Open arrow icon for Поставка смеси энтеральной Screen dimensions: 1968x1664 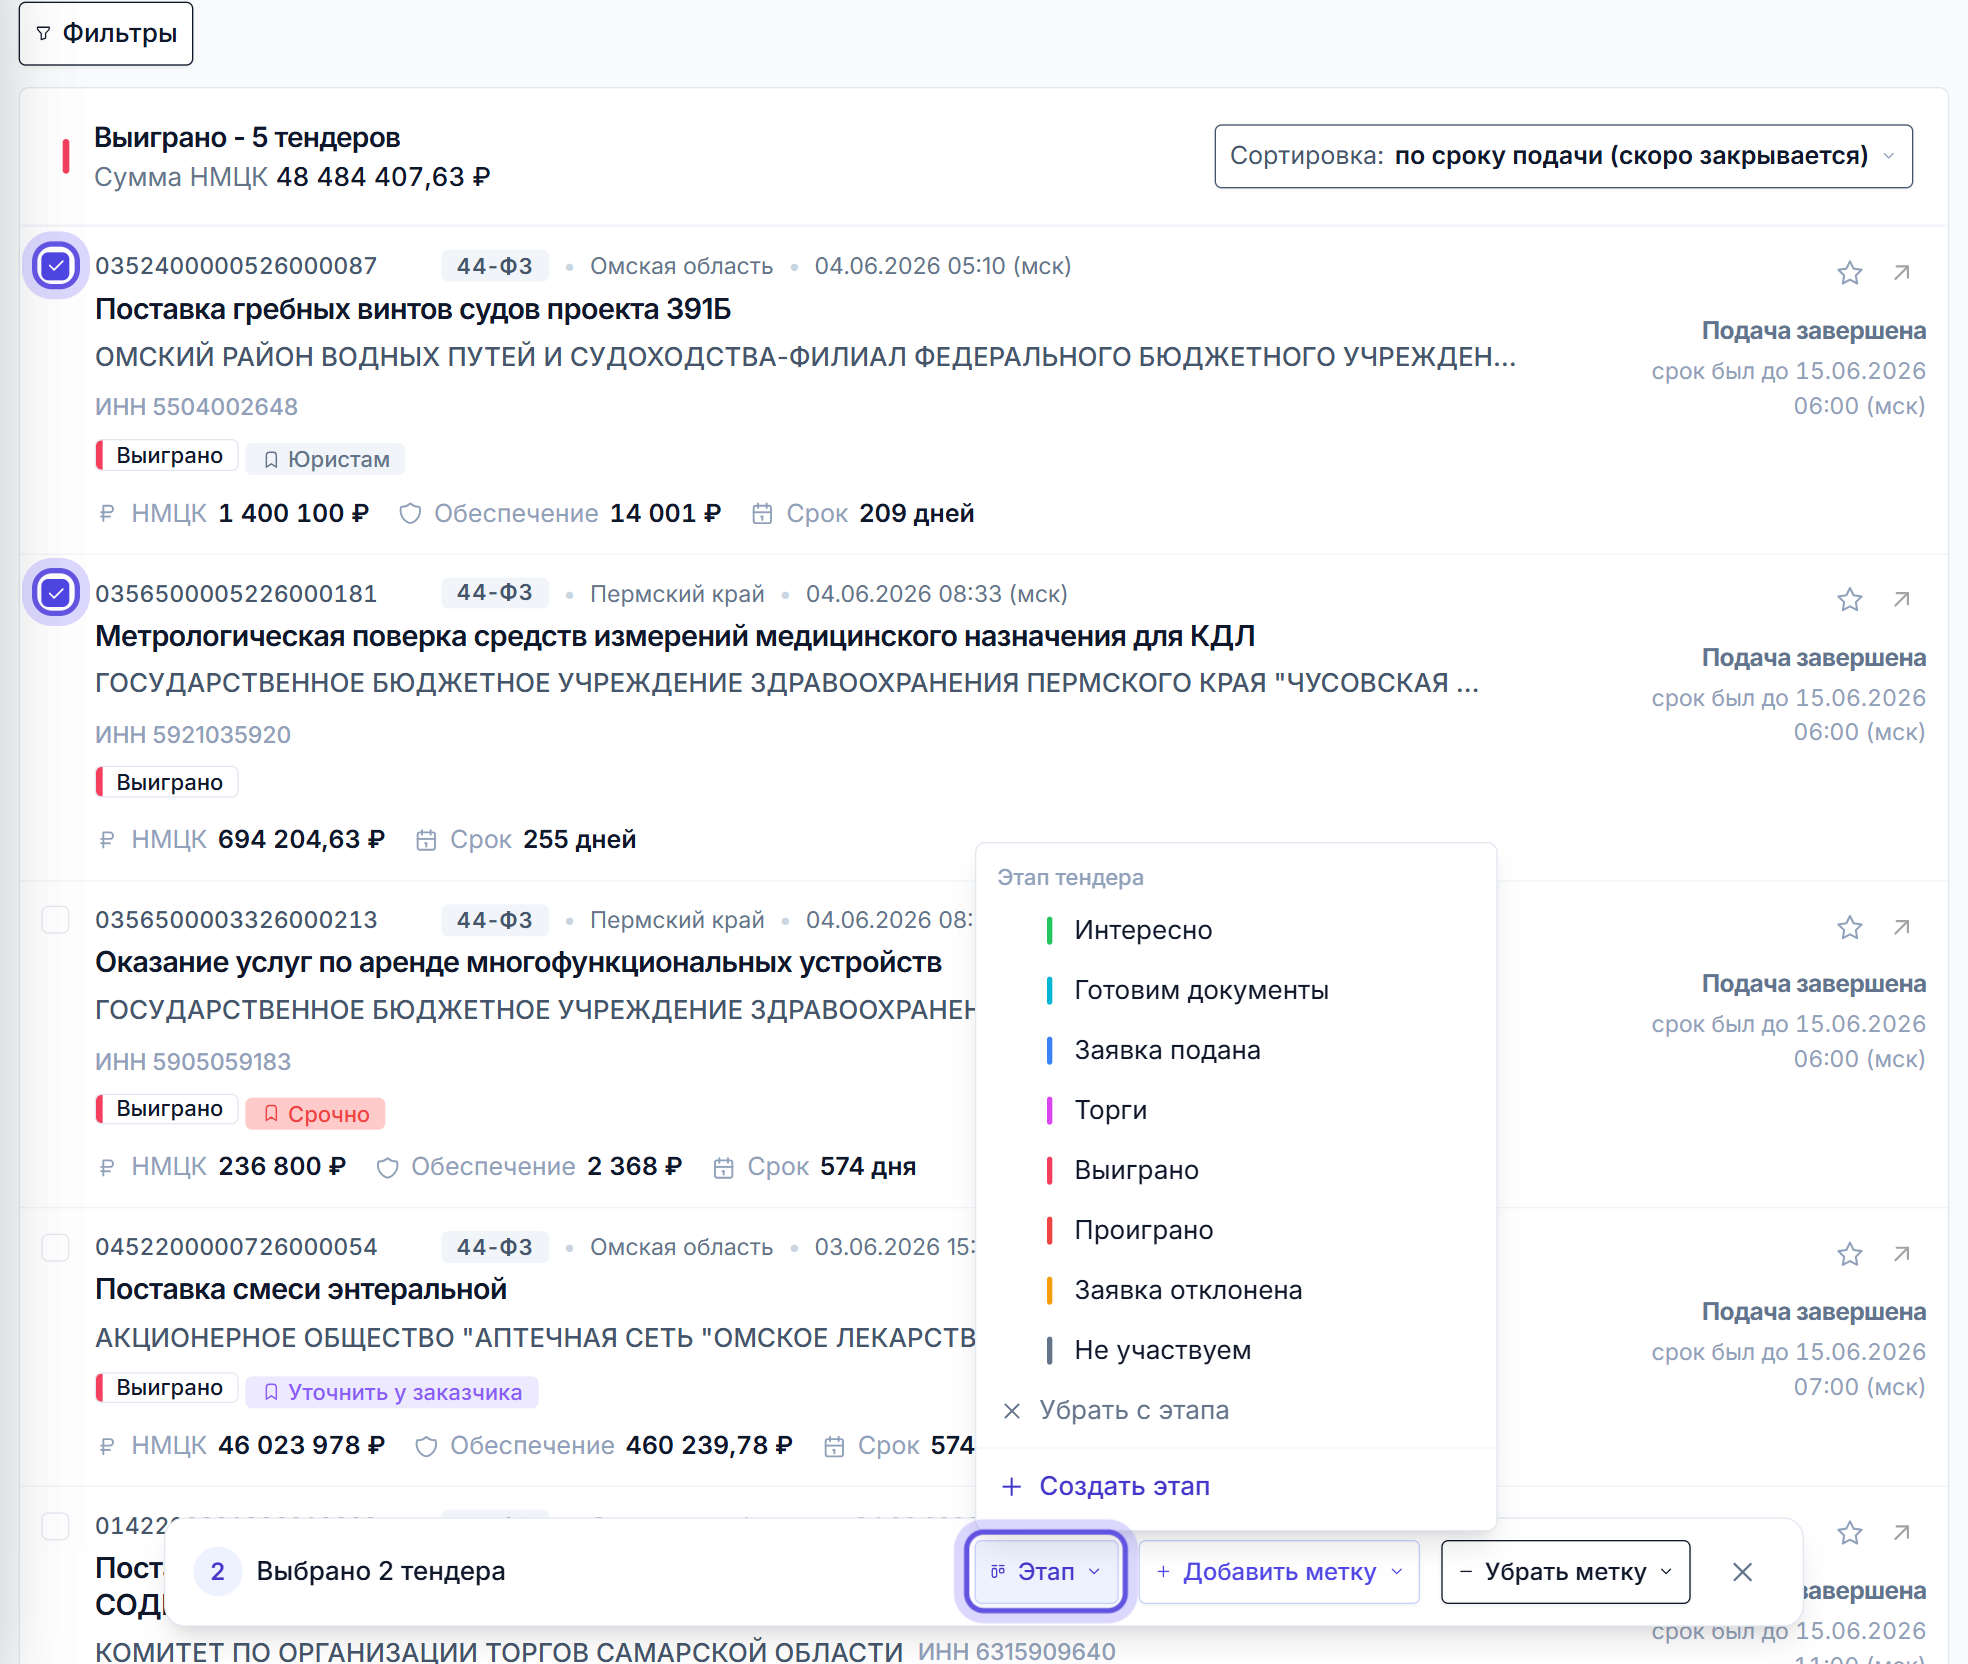point(1902,1254)
